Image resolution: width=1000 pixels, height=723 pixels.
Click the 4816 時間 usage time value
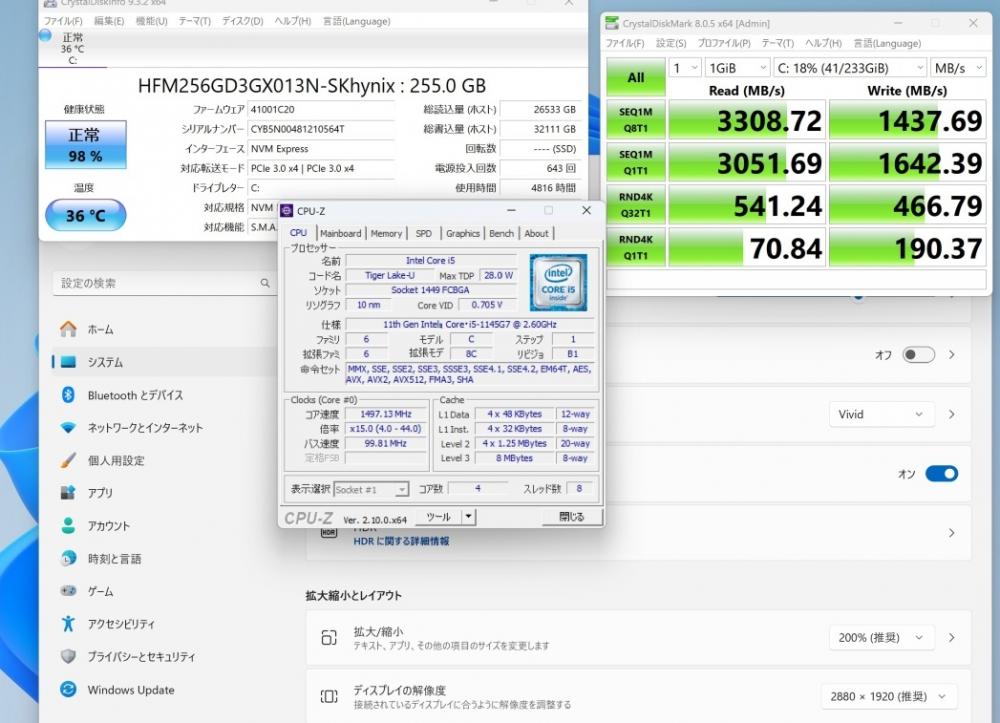point(540,188)
